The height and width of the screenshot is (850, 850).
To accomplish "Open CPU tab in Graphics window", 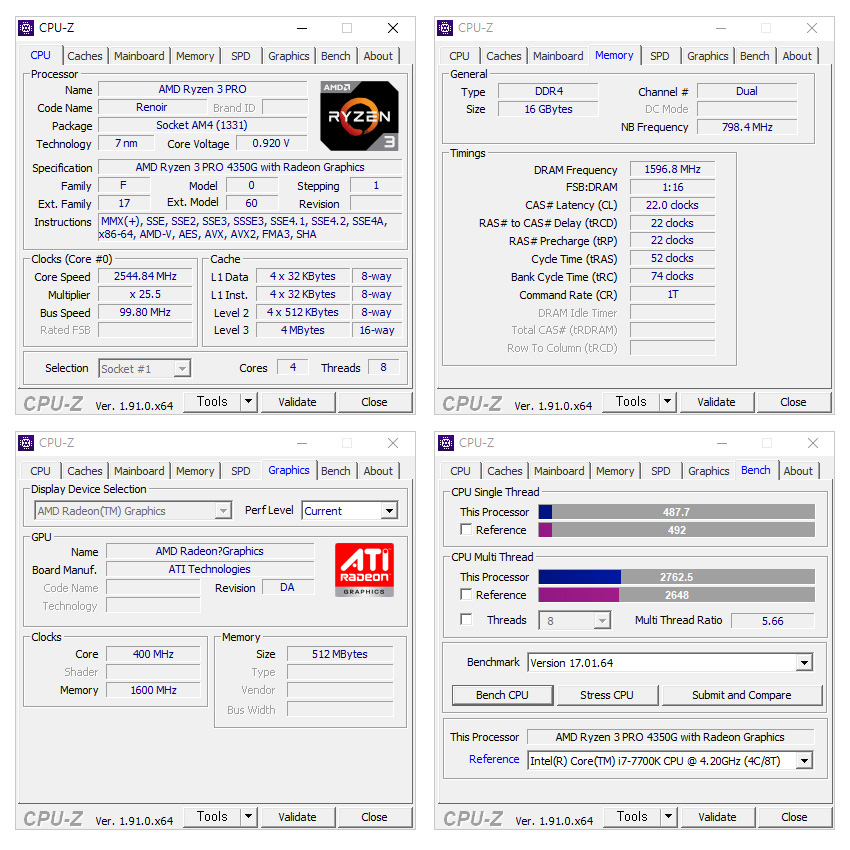I will click(x=40, y=471).
